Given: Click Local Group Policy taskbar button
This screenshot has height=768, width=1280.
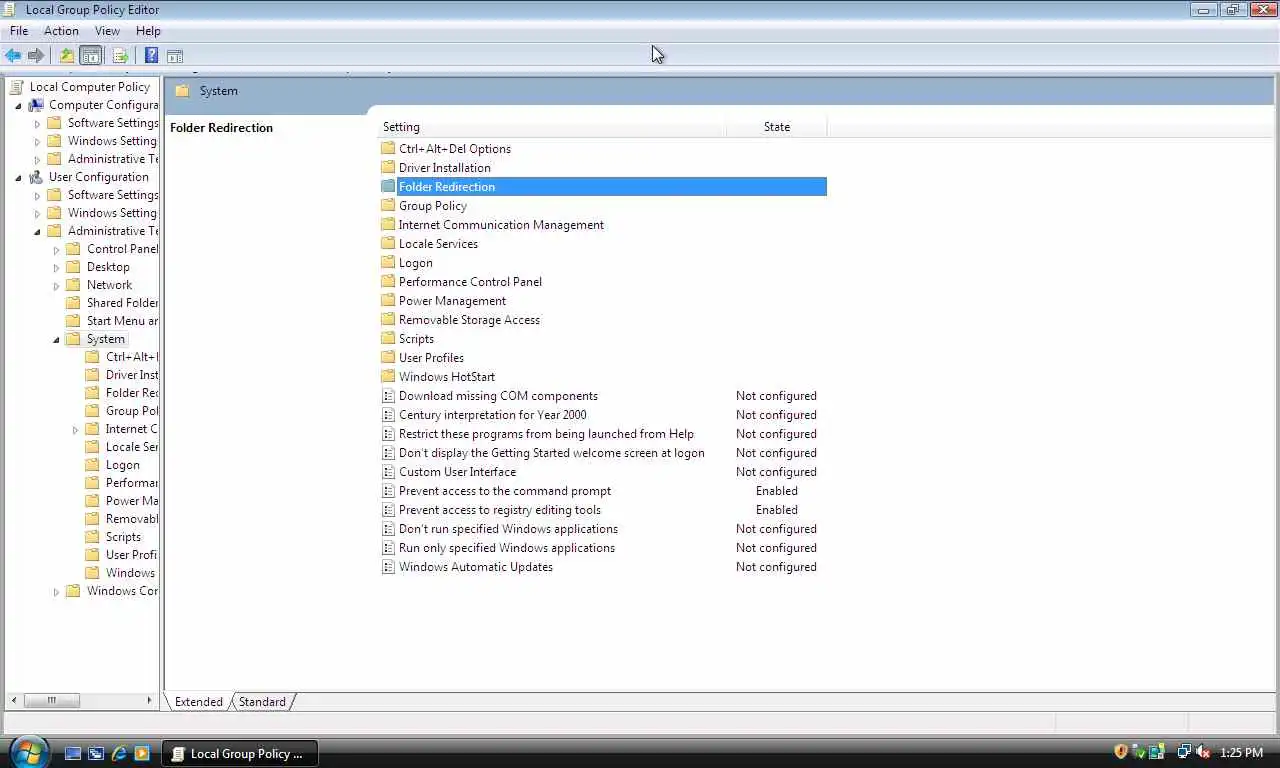Looking at the screenshot, I should [x=240, y=753].
